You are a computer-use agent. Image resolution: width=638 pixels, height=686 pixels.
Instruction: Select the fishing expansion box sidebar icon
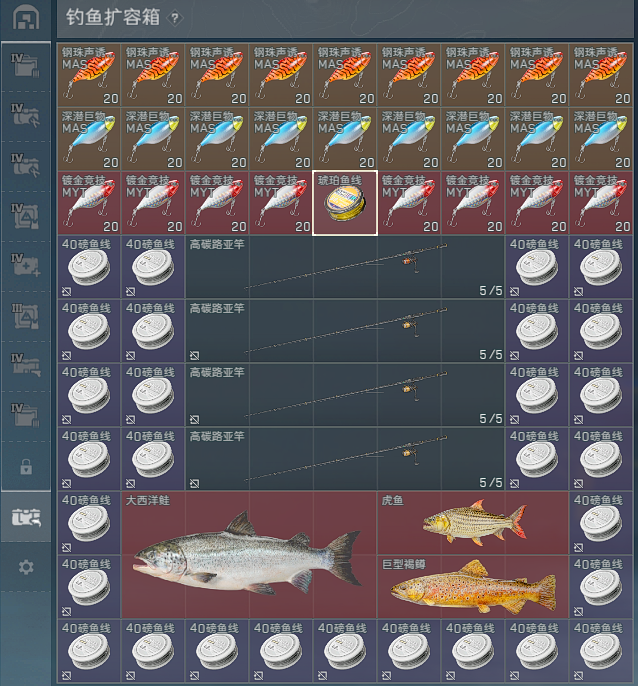point(26,517)
